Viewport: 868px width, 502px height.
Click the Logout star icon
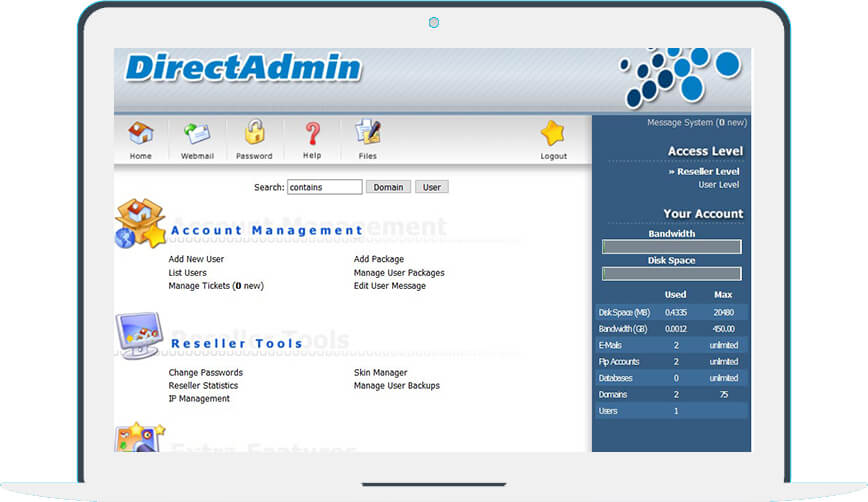pos(553,134)
